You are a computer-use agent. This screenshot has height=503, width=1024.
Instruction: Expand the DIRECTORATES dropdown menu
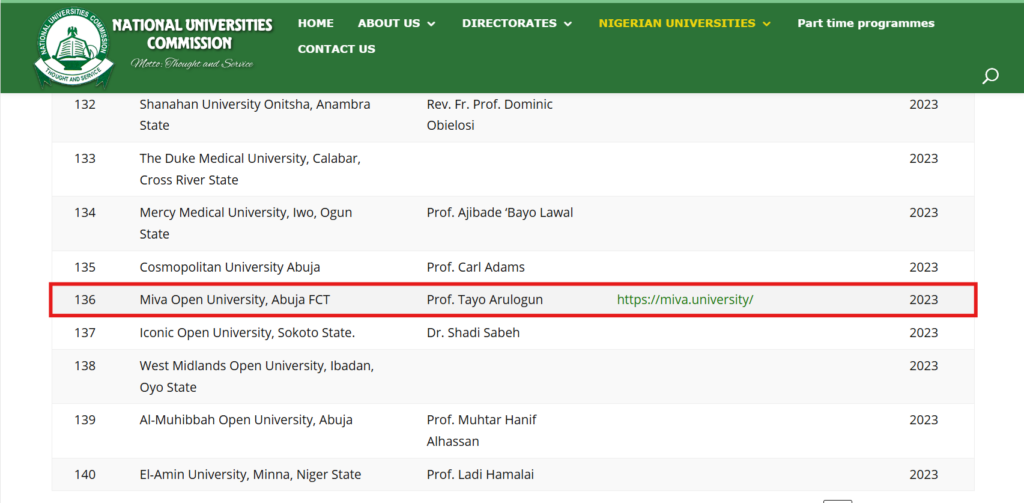point(517,23)
